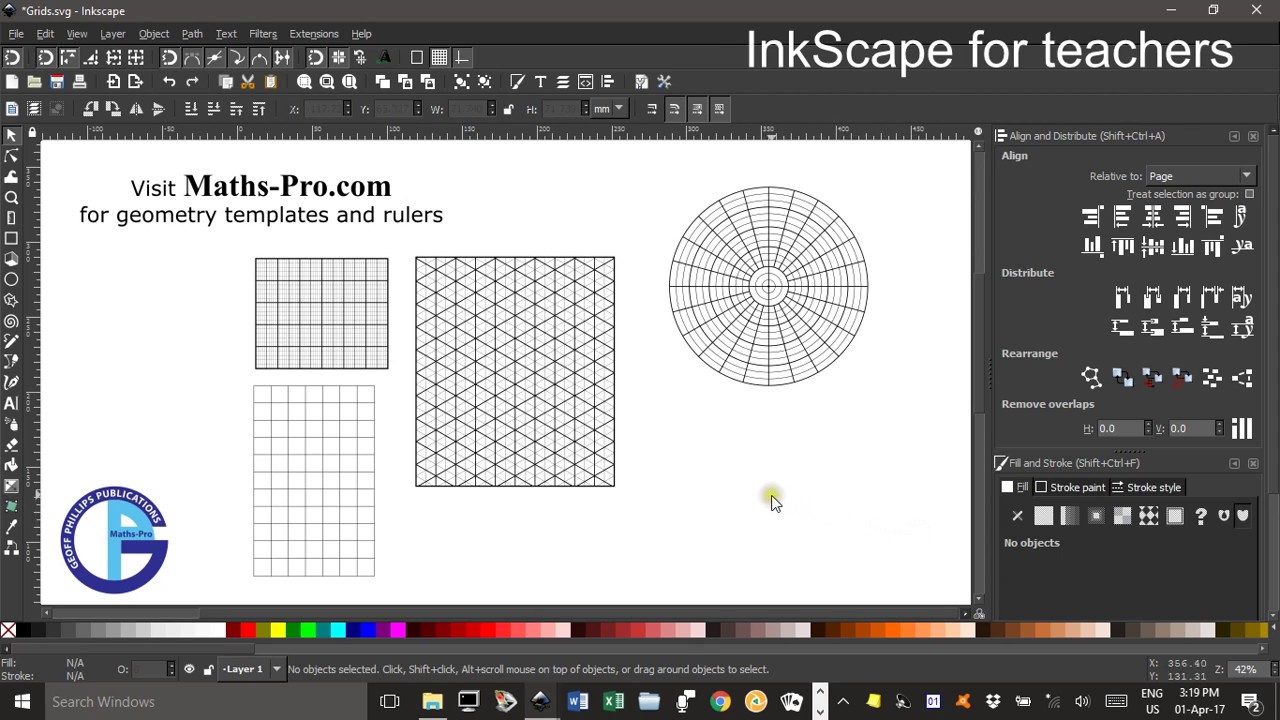The height and width of the screenshot is (720, 1280).
Task: Open the Object menu
Action: (x=153, y=34)
